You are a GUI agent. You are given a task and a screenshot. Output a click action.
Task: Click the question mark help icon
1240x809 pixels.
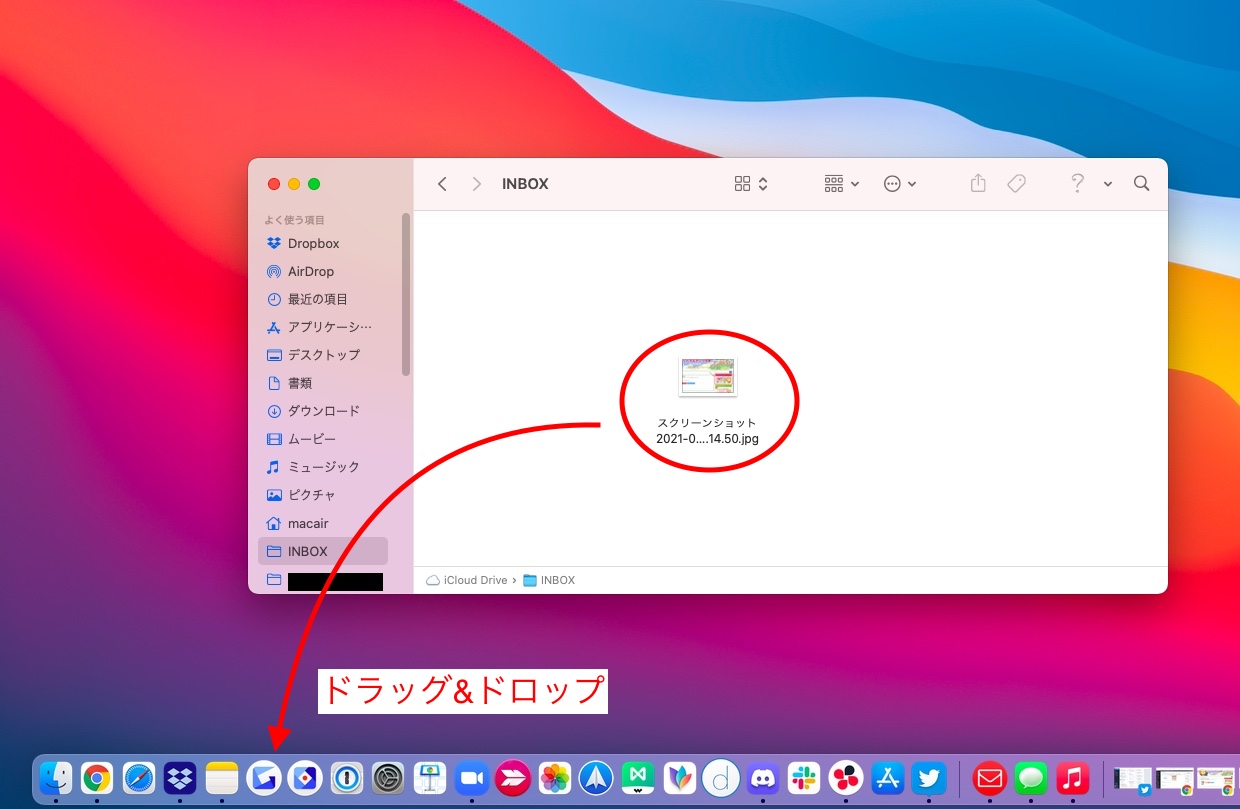pyautogui.click(x=1077, y=183)
